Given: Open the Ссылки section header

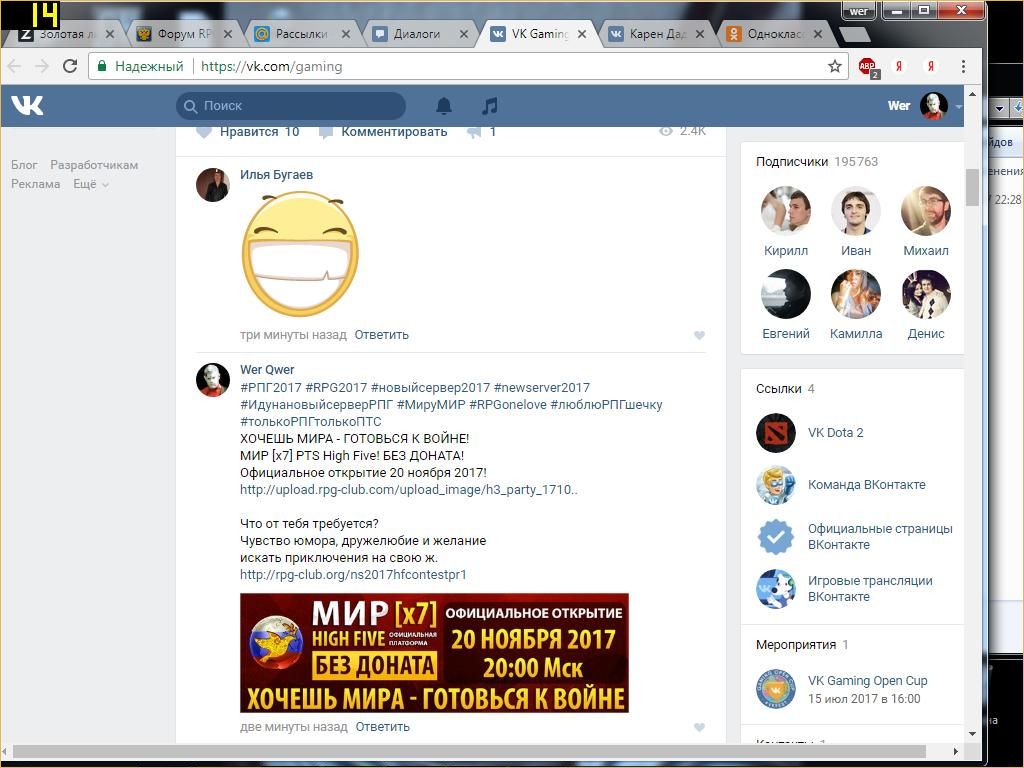Looking at the screenshot, I should coord(785,389).
